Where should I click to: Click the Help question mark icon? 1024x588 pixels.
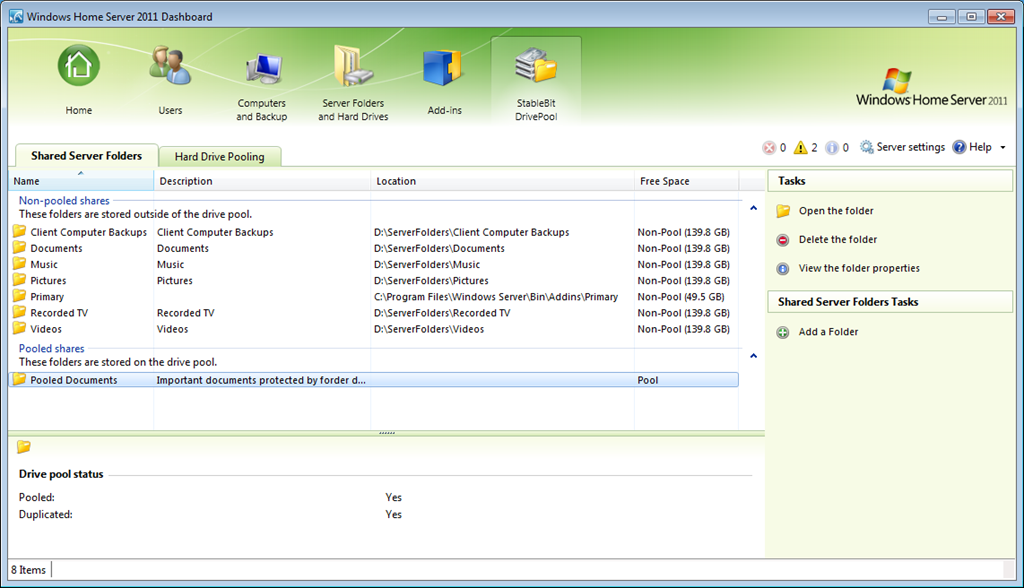click(x=959, y=147)
